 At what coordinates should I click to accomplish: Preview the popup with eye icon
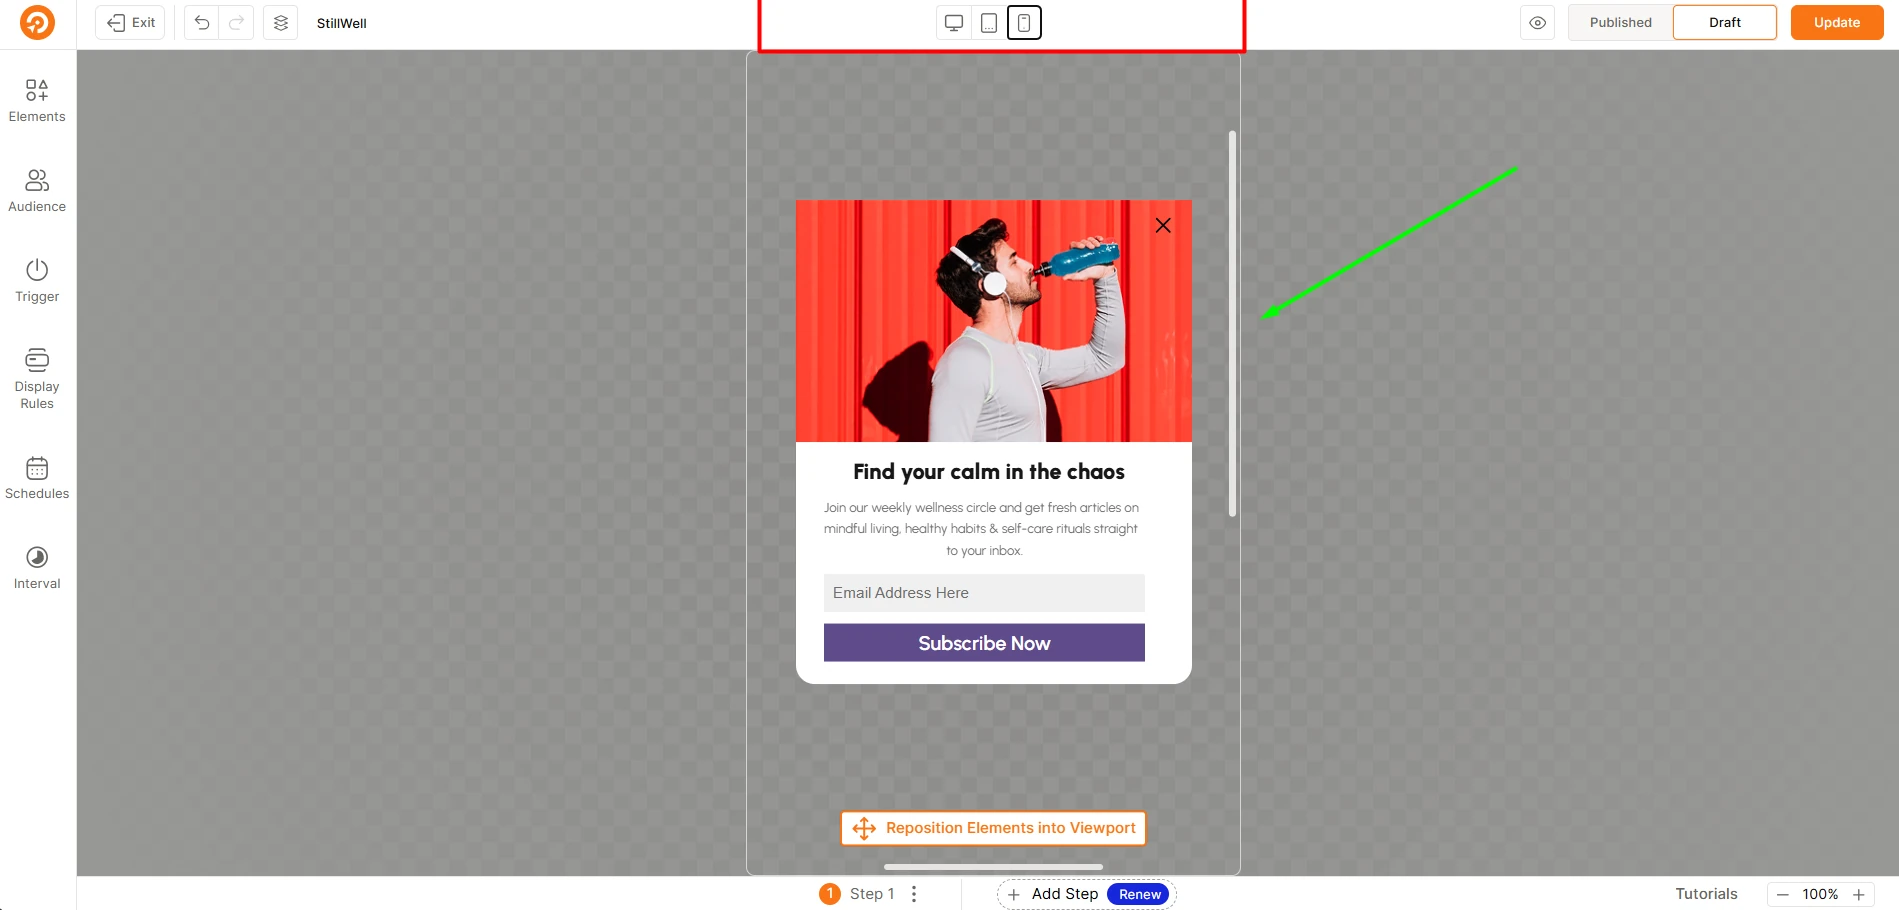[1538, 22]
